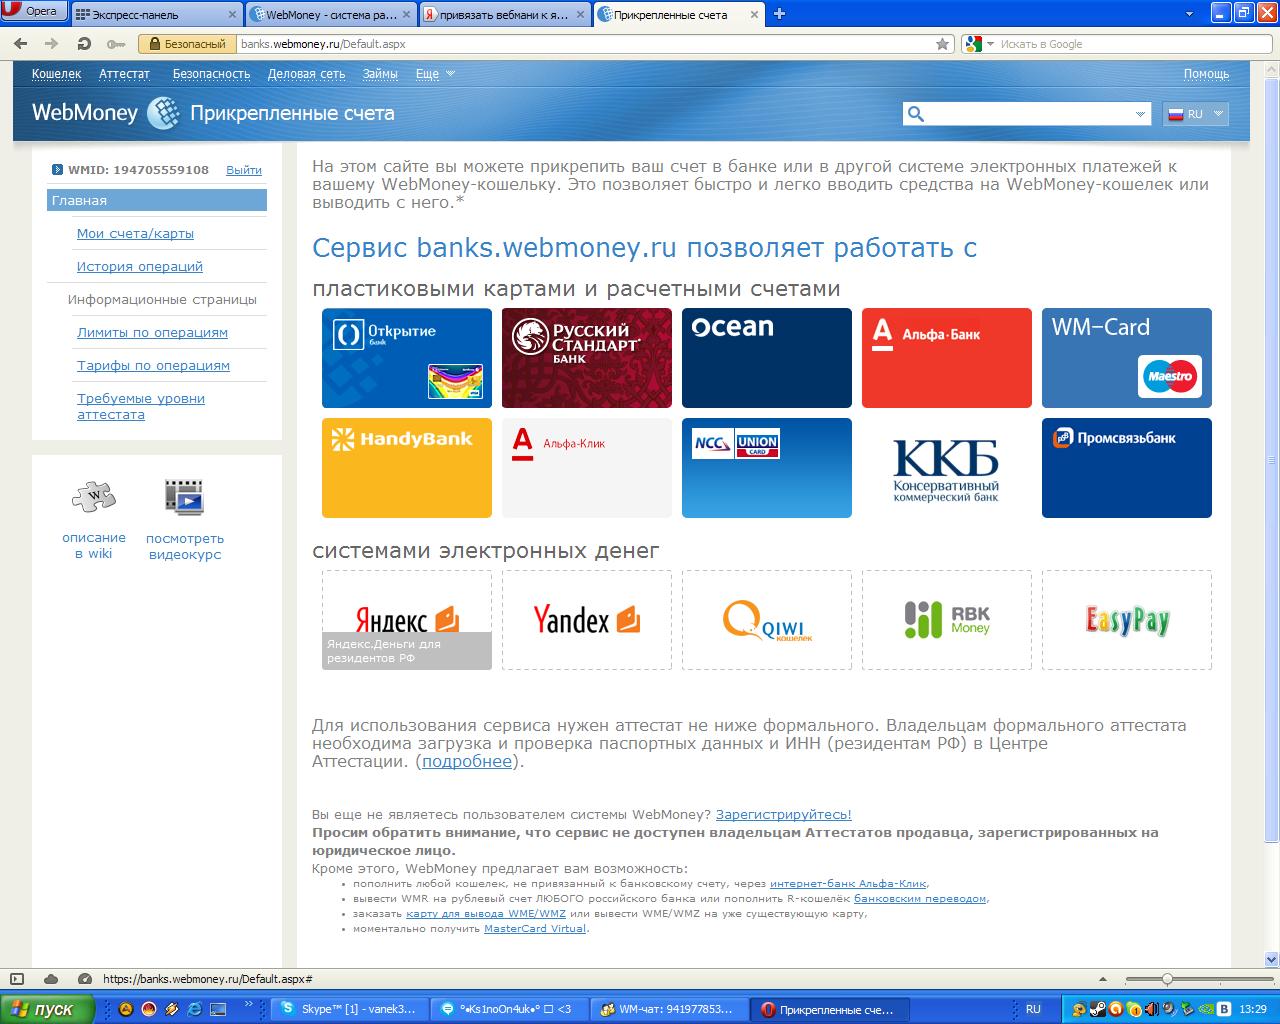Switch to the Yandex привязать вебмани tab

click(504, 14)
